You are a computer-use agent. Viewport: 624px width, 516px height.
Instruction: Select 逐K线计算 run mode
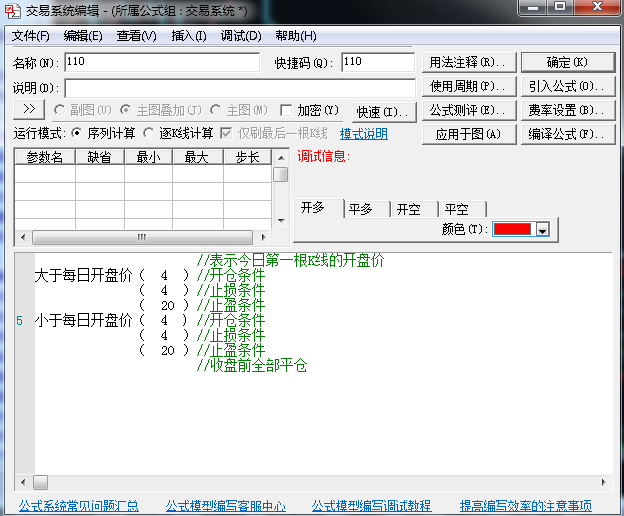148,133
